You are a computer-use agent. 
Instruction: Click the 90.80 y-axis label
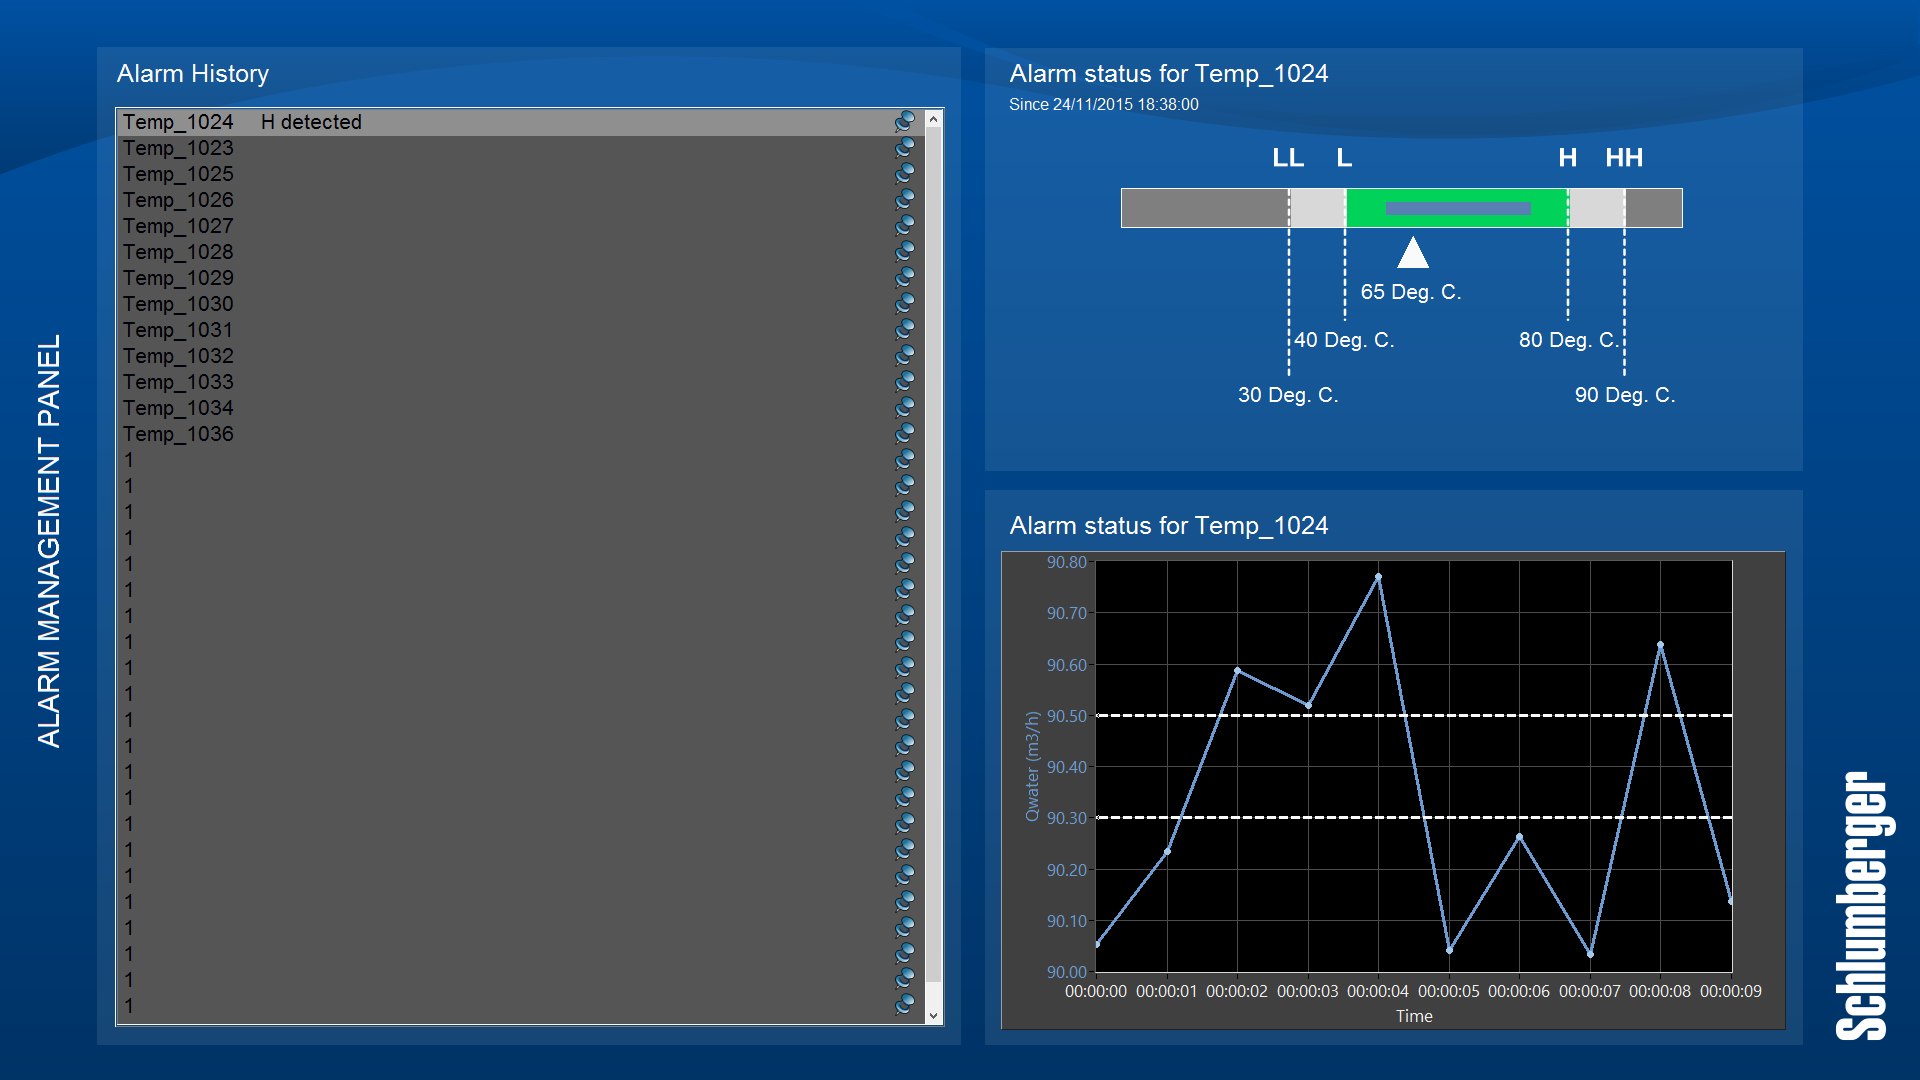pyautogui.click(x=1066, y=562)
